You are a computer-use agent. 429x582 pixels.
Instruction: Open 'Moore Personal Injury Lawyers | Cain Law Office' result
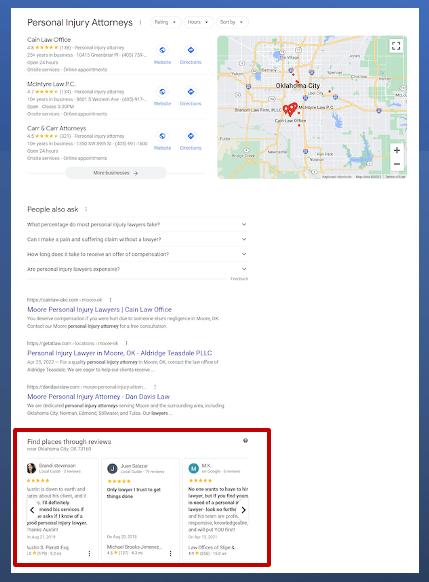pos(99,310)
